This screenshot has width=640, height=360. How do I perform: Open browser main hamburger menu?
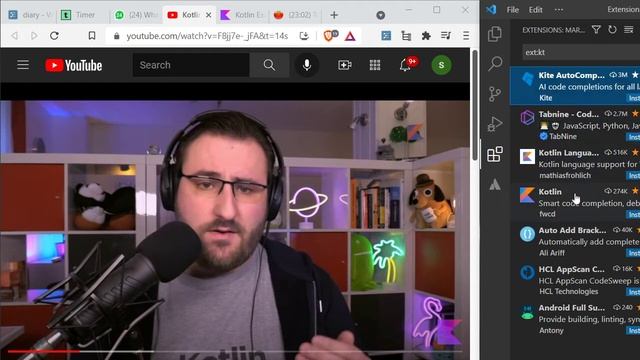[466, 36]
